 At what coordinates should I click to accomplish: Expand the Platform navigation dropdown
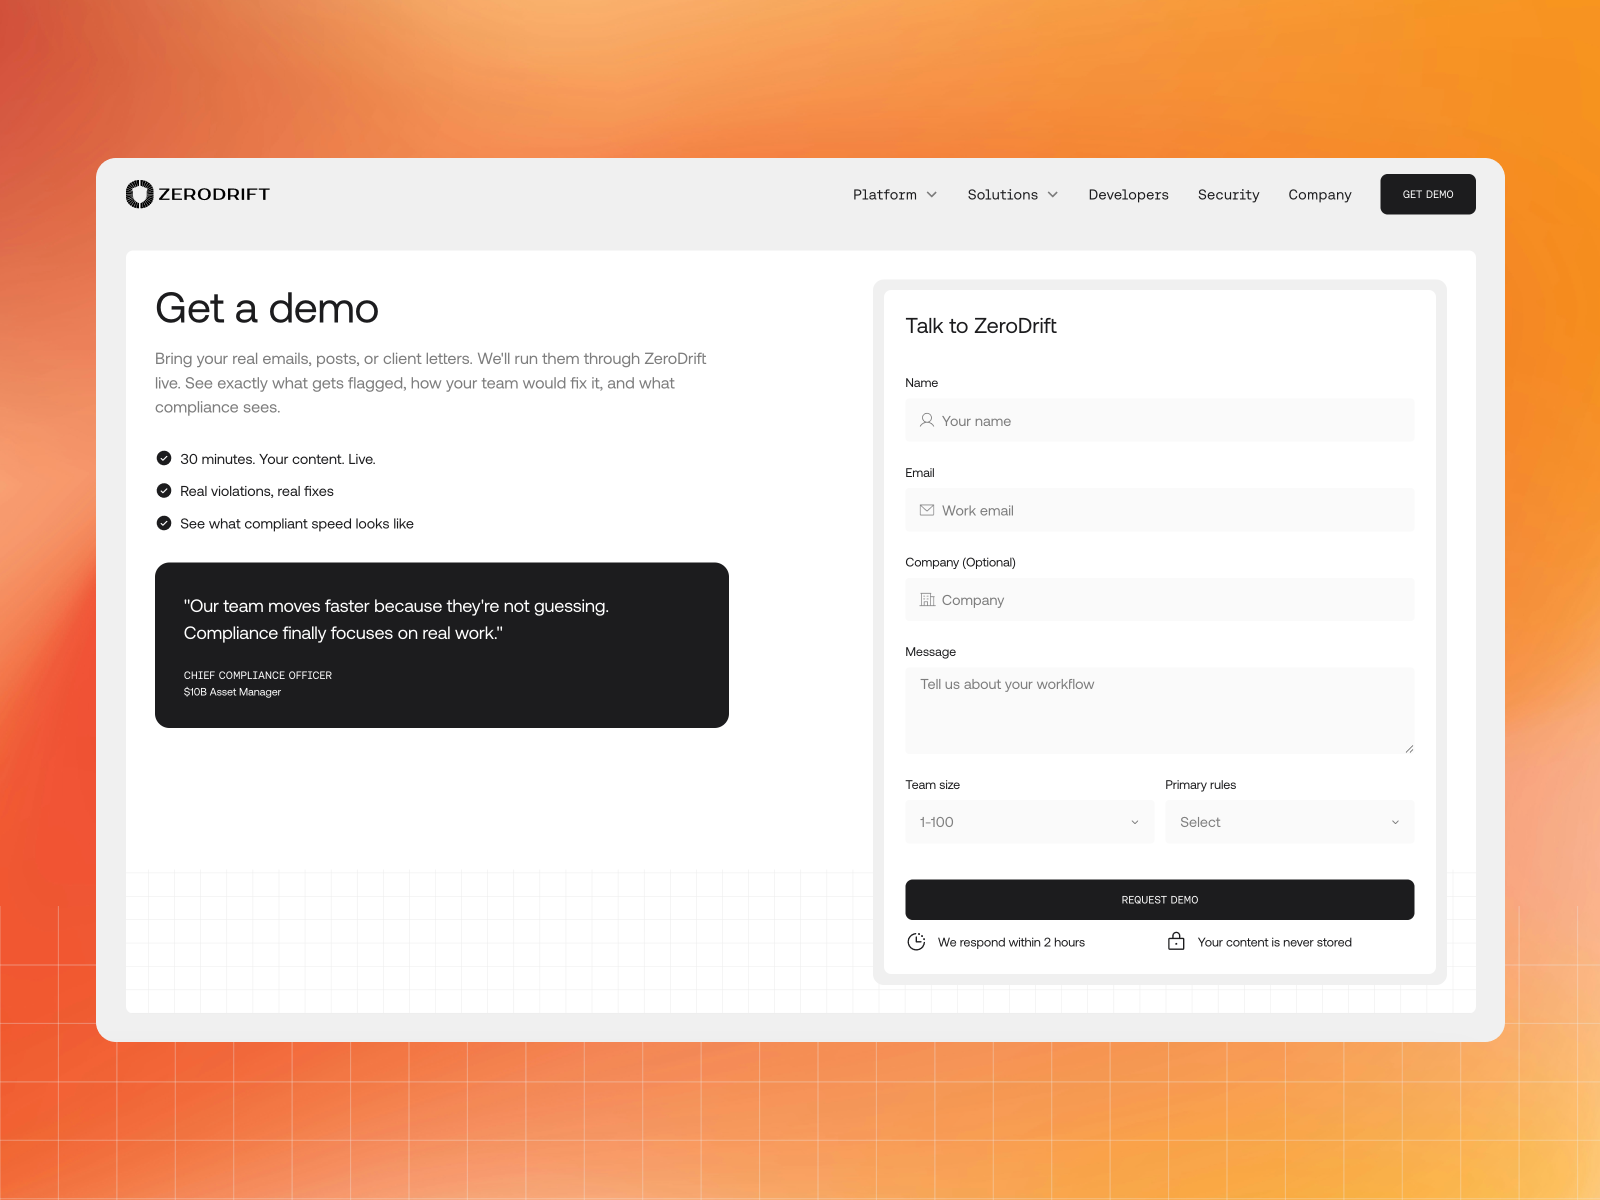pos(894,195)
